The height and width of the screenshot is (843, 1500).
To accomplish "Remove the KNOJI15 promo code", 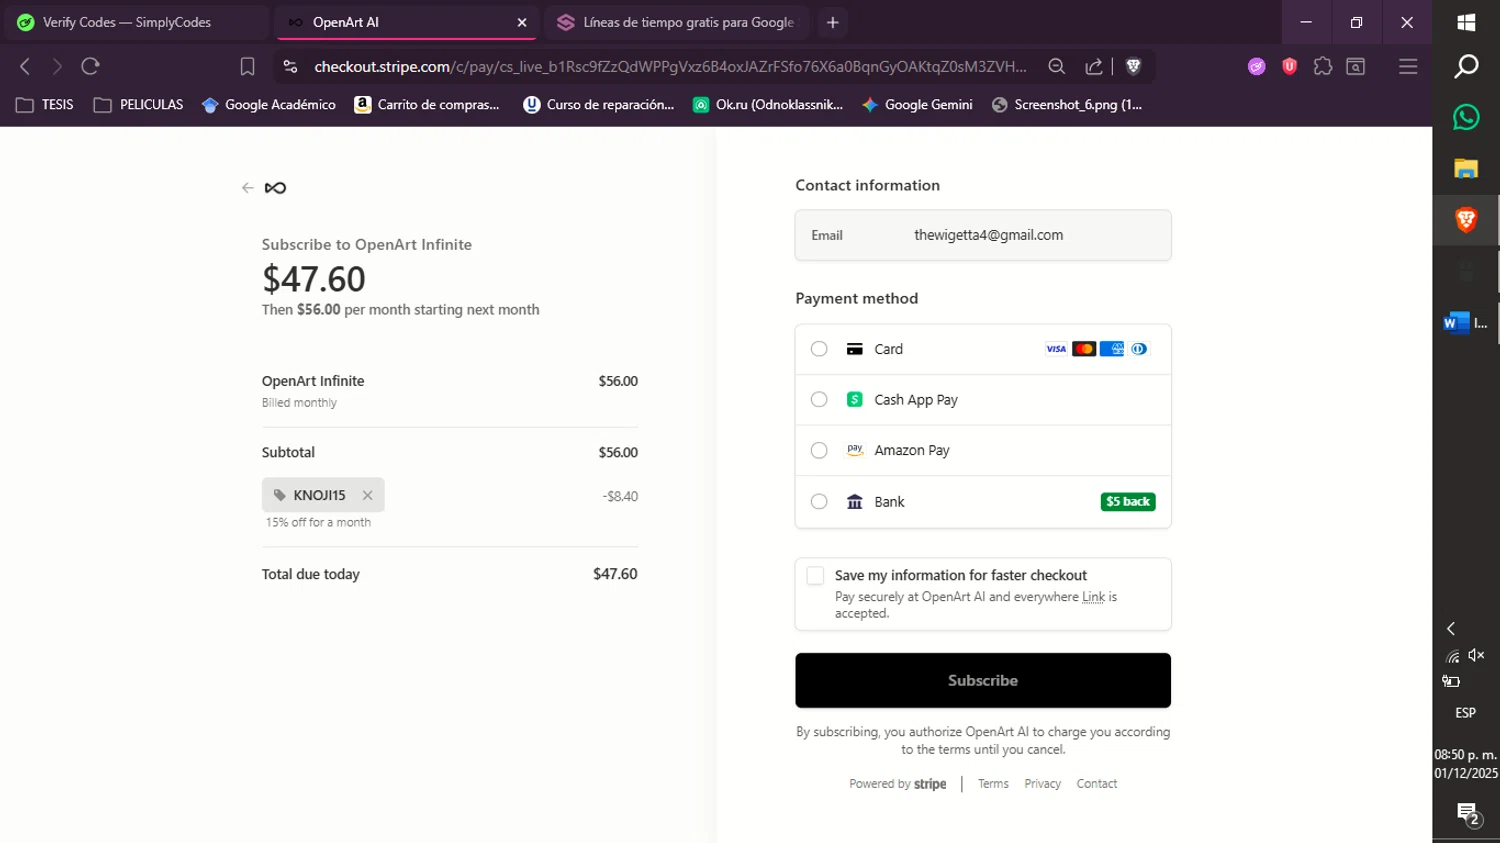I will coord(367,495).
